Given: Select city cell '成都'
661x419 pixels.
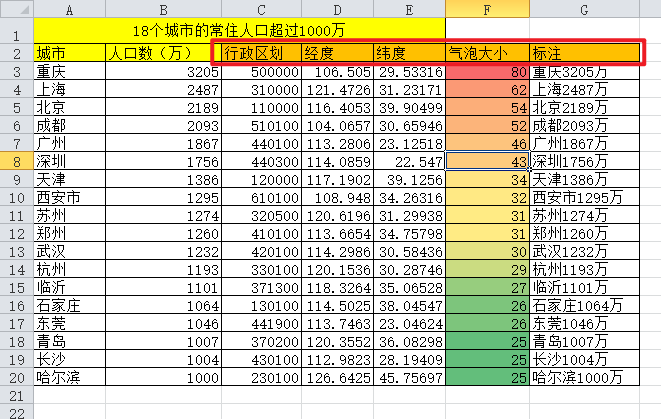Looking at the screenshot, I should (x=70, y=125).
